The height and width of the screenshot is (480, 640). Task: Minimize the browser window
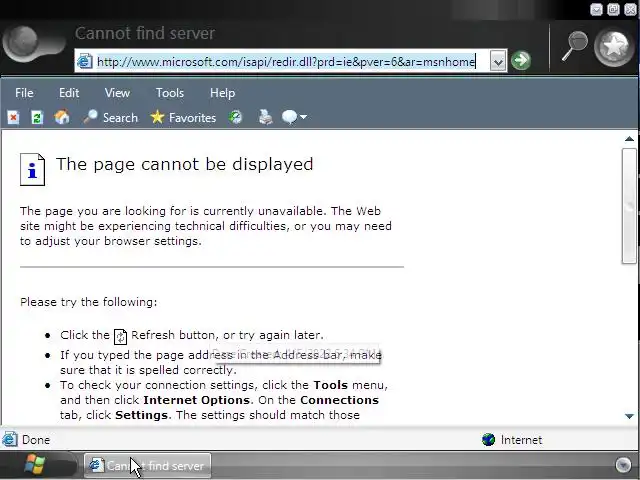point(596,9)
